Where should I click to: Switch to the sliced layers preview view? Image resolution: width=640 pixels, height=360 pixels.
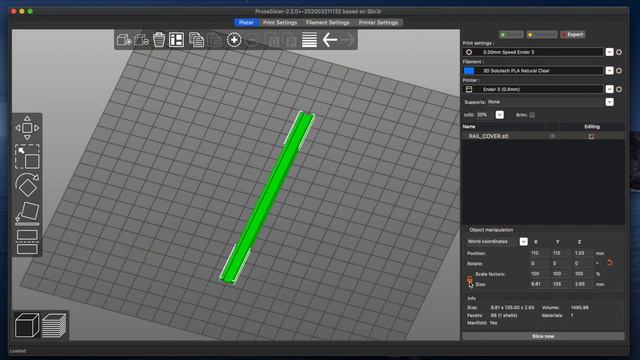click(54, 325)
